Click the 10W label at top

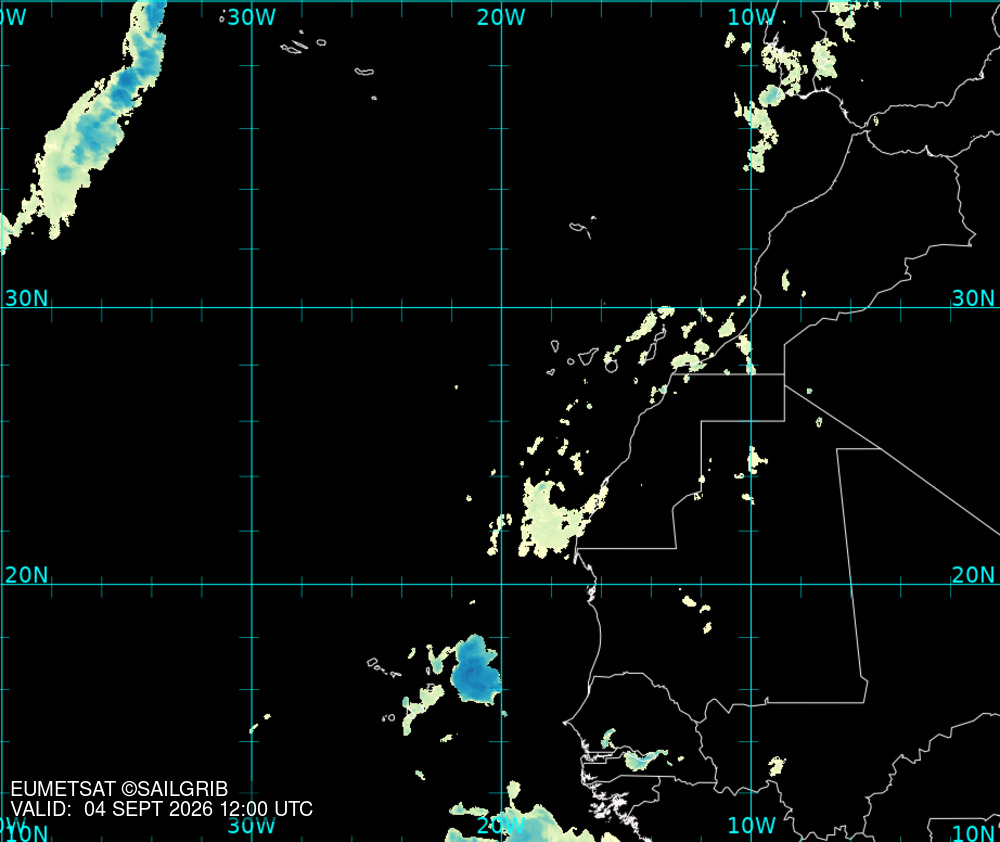[x=751, y=17]
